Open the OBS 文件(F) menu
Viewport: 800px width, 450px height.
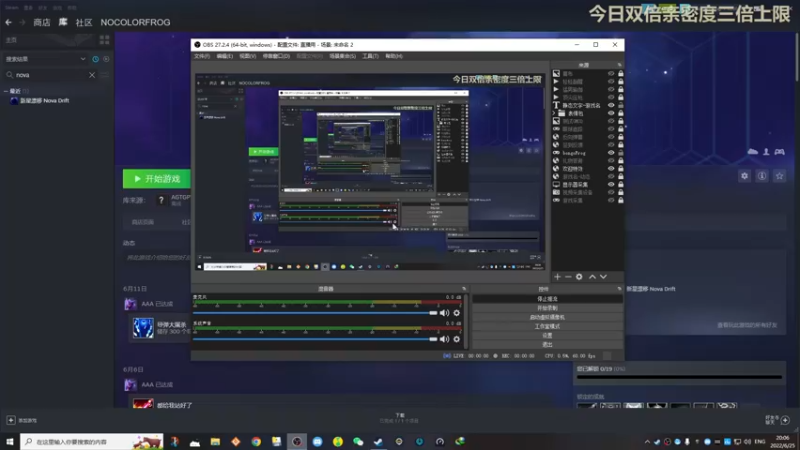[202, 56]
